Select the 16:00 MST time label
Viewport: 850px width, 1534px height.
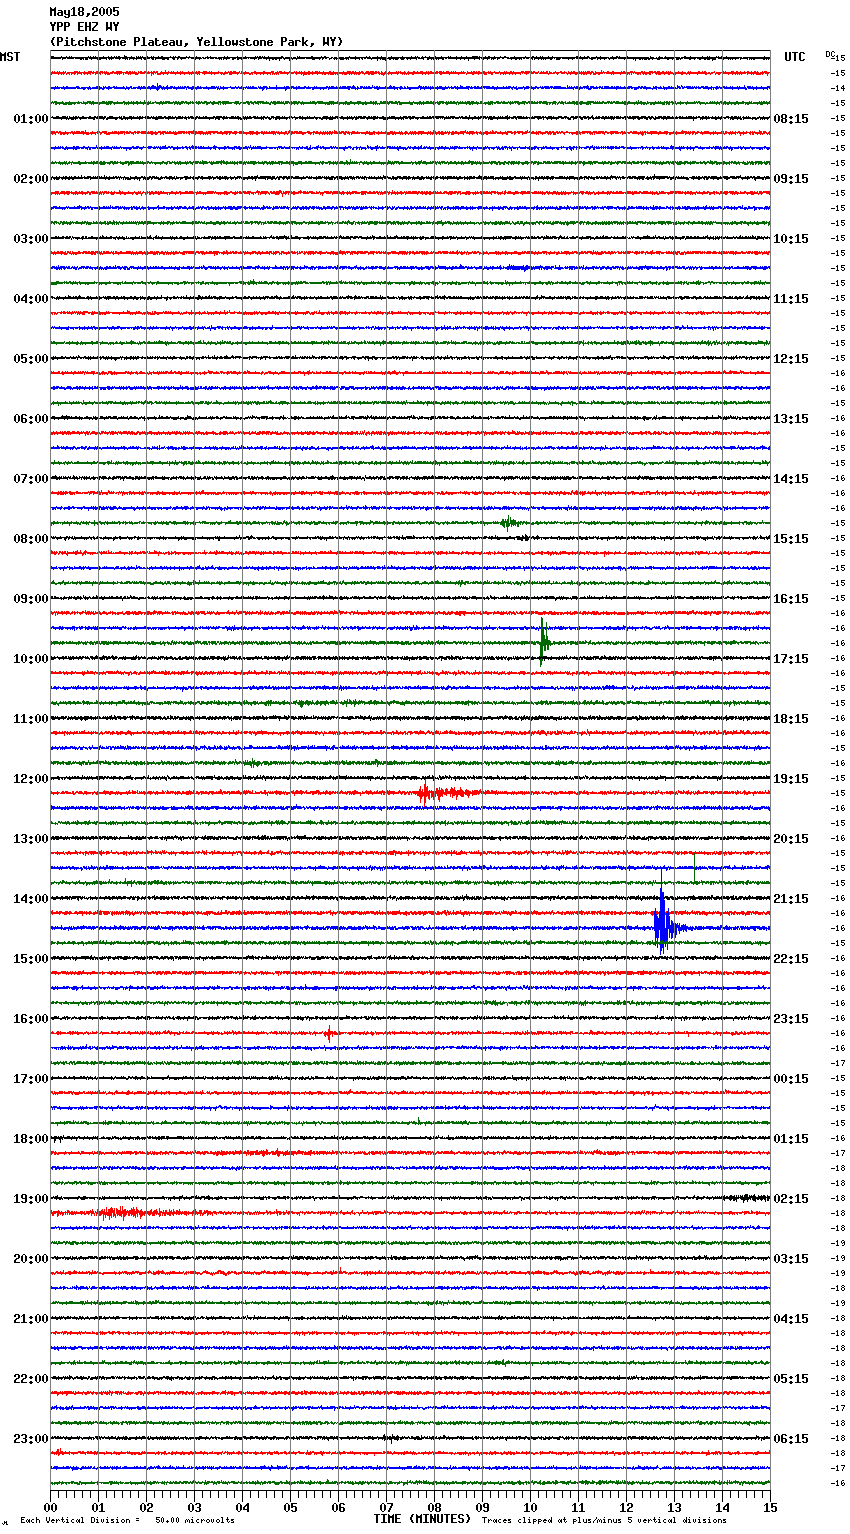pyautogui.click(x=30, y=1019)
